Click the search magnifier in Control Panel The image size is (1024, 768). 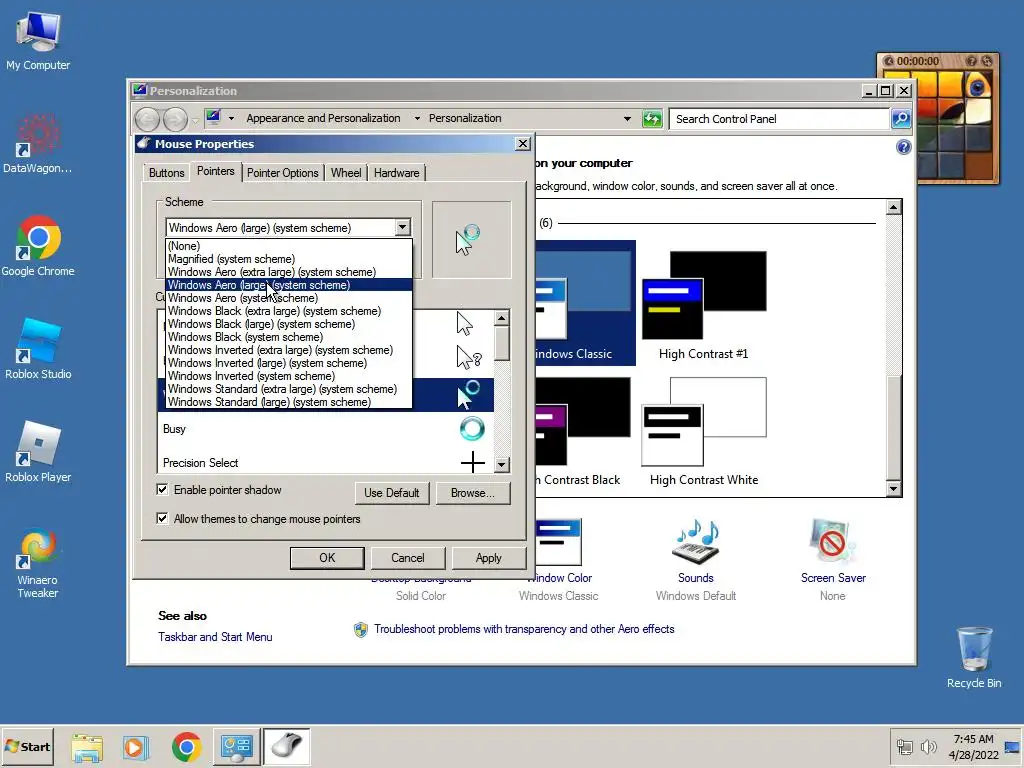(x=901, y=119)
